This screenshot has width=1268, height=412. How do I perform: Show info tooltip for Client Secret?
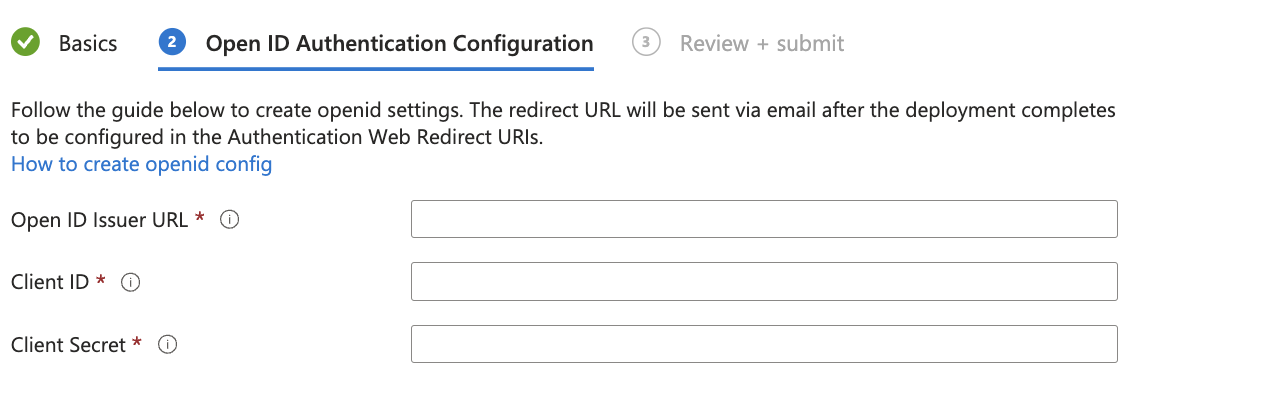[168, 345]
